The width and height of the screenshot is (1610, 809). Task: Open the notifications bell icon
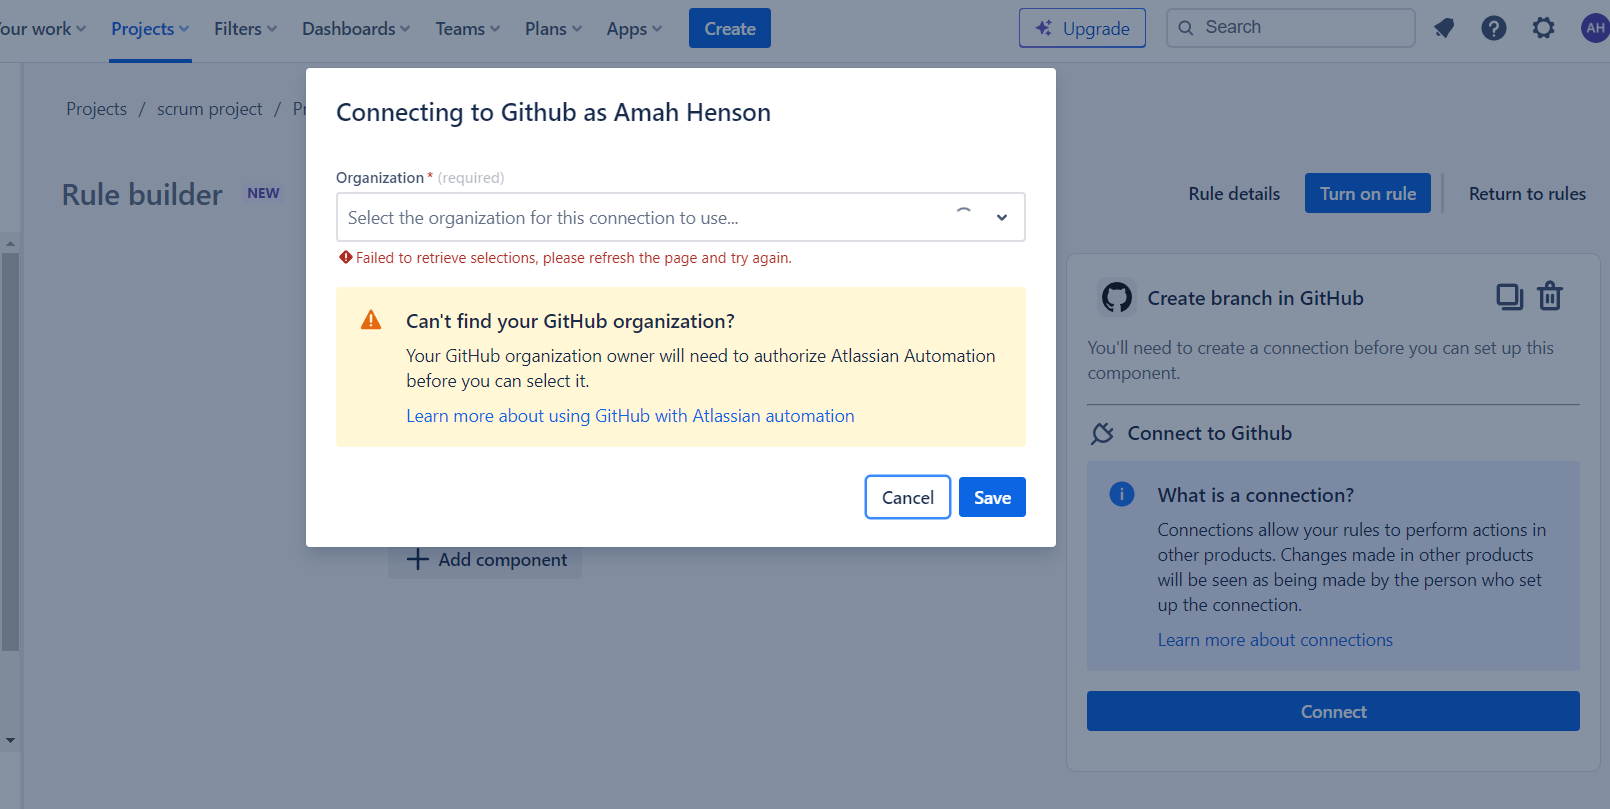(1443, 28)
